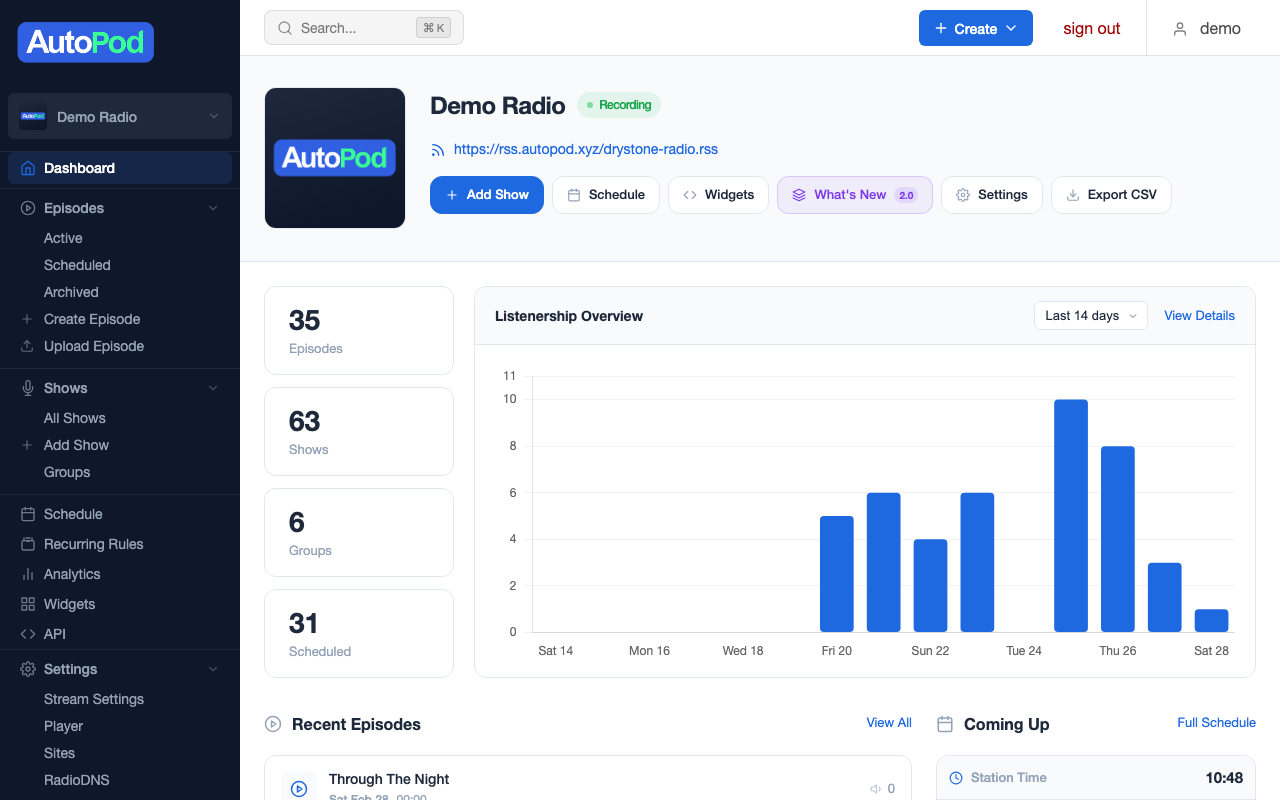Open Stream Settings under Settings
Screen dimensions: 1280x800
pos(93,699)
